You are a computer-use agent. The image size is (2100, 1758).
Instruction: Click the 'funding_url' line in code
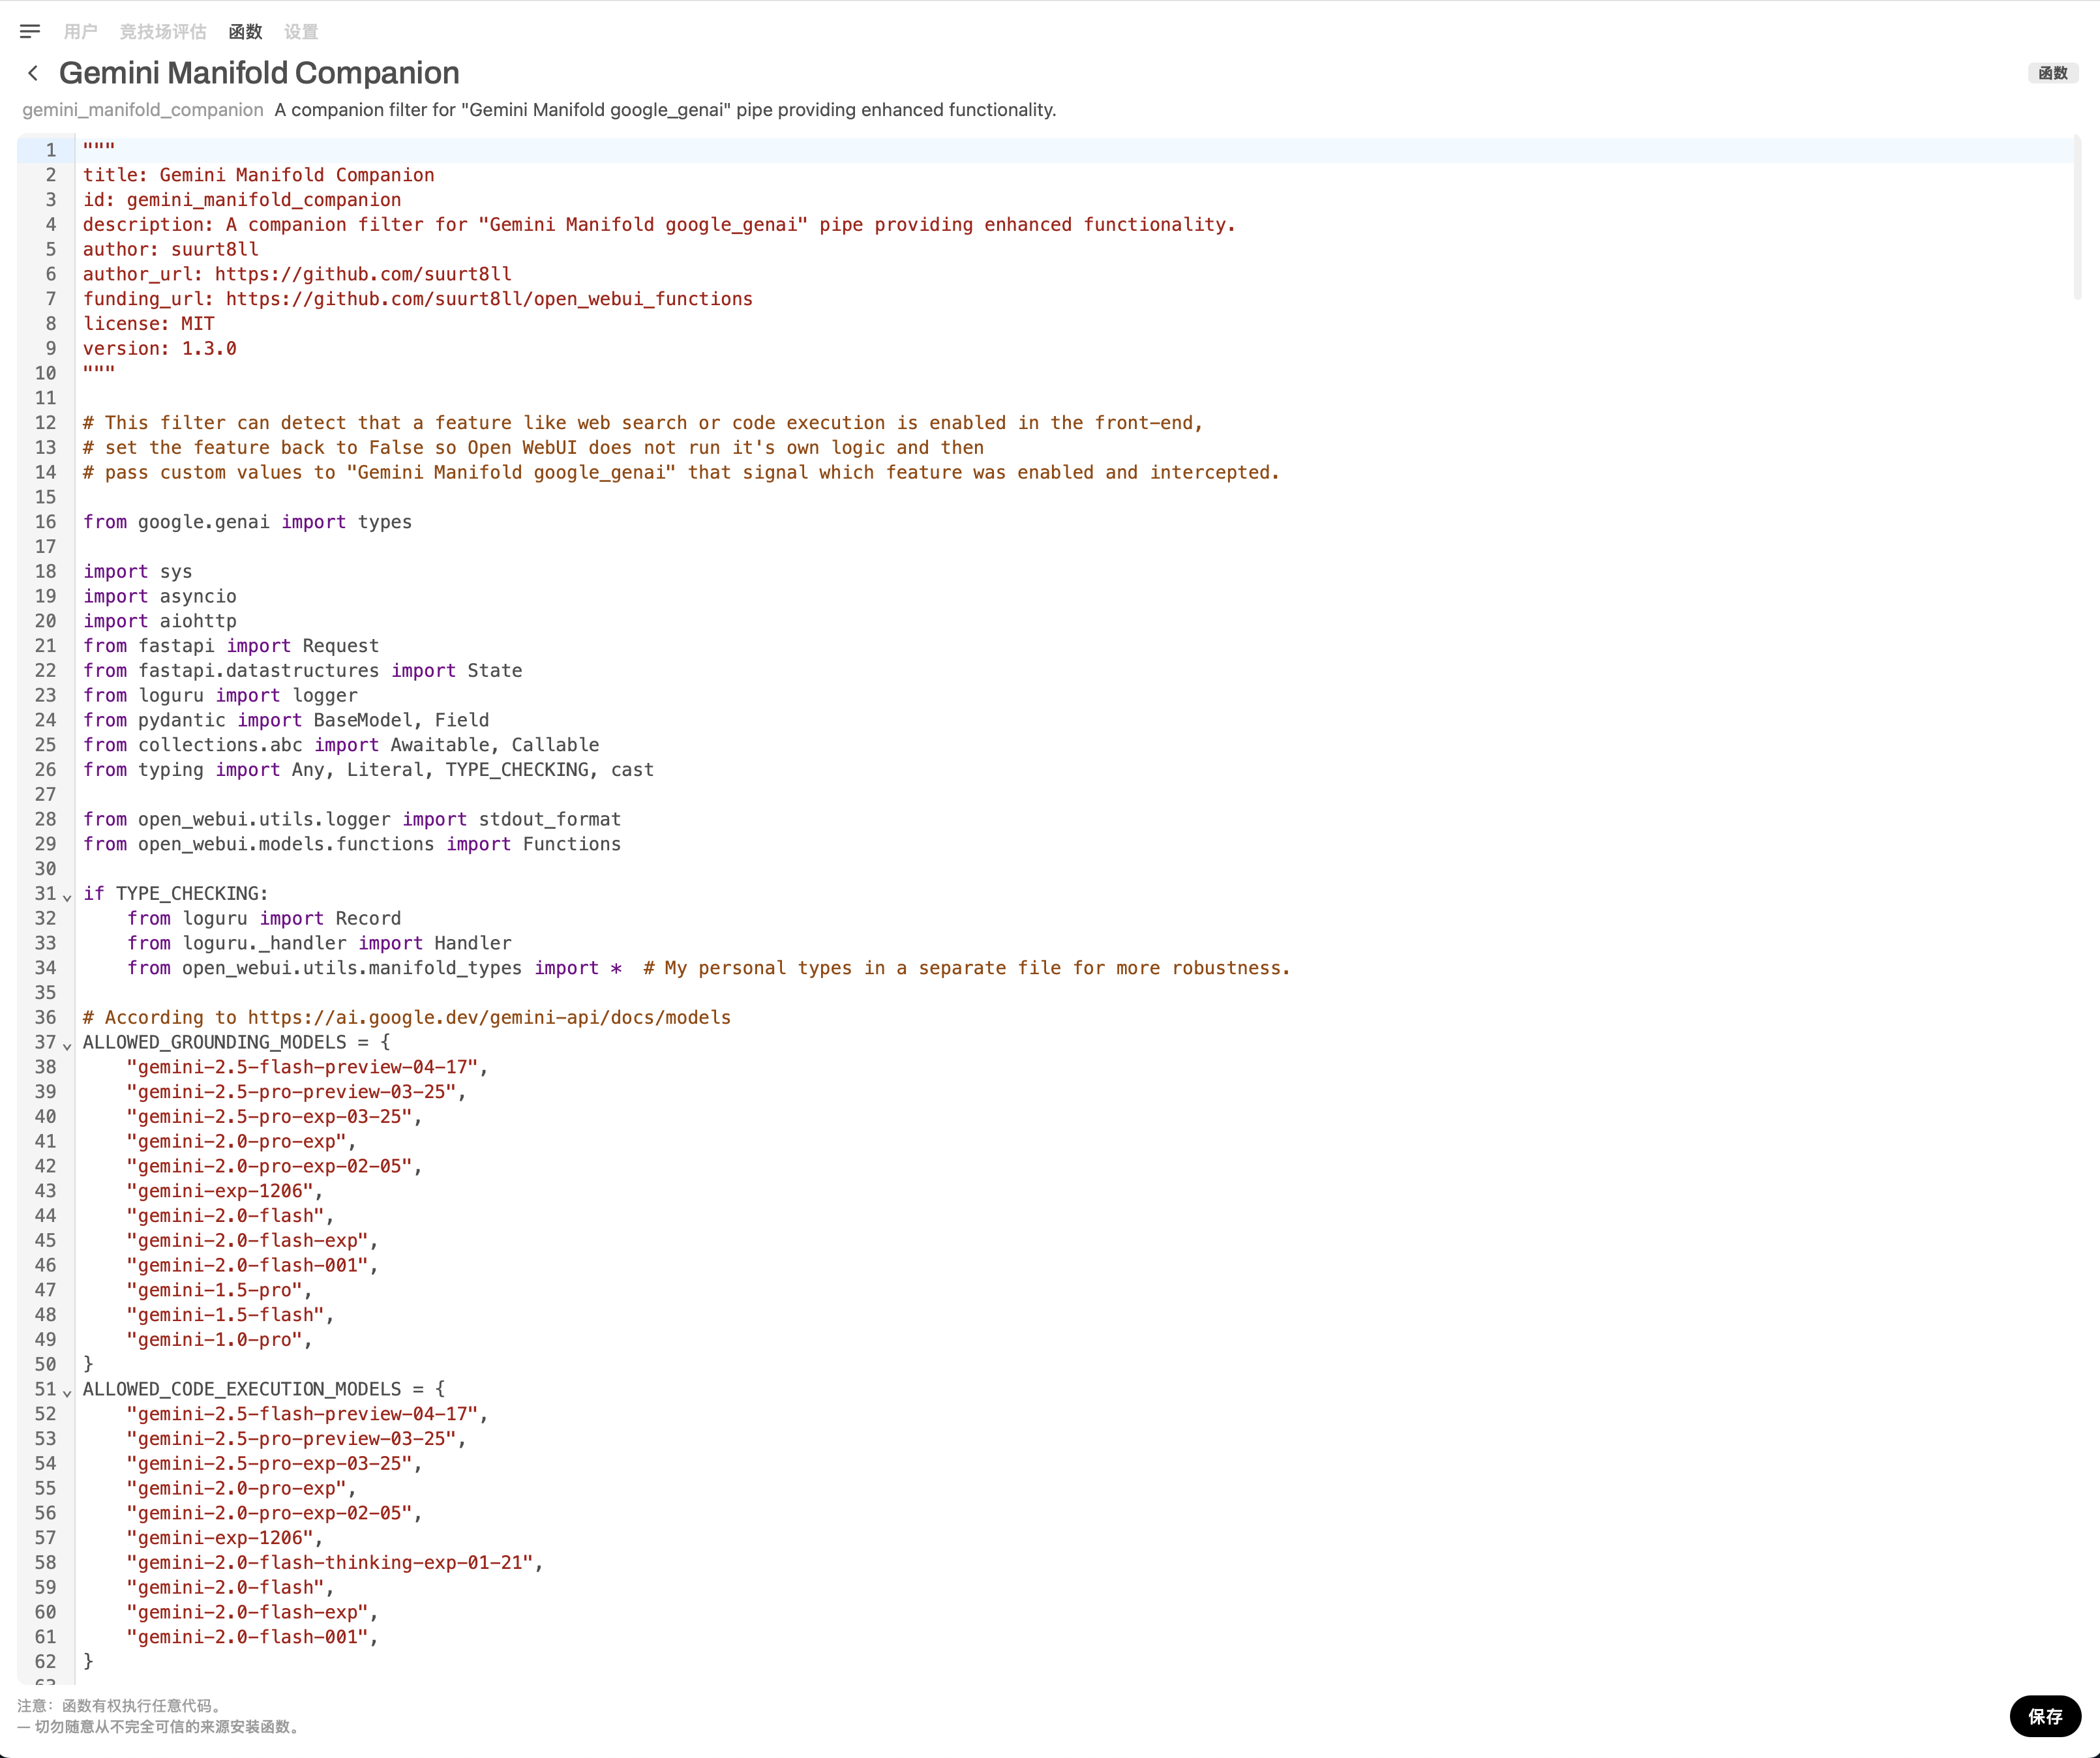pos(418,299)
